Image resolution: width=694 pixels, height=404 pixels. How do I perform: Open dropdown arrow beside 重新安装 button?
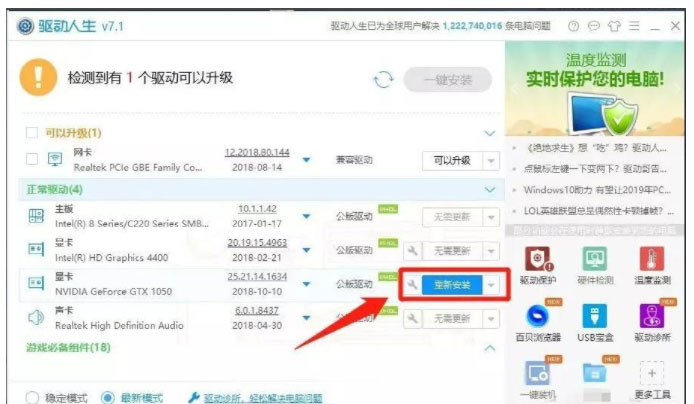point(491,285)
